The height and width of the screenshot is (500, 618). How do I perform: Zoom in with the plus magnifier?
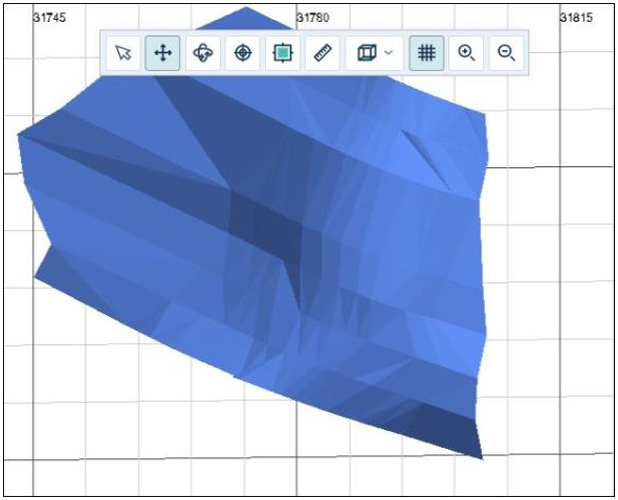[466, 54]
